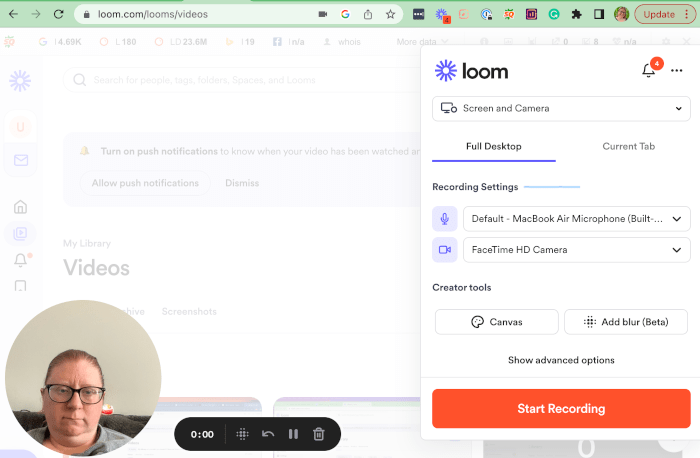Click the Loom logo in popup
This screenshot has height=458, width=700.
pyautogui.click(x=471, y=71)
